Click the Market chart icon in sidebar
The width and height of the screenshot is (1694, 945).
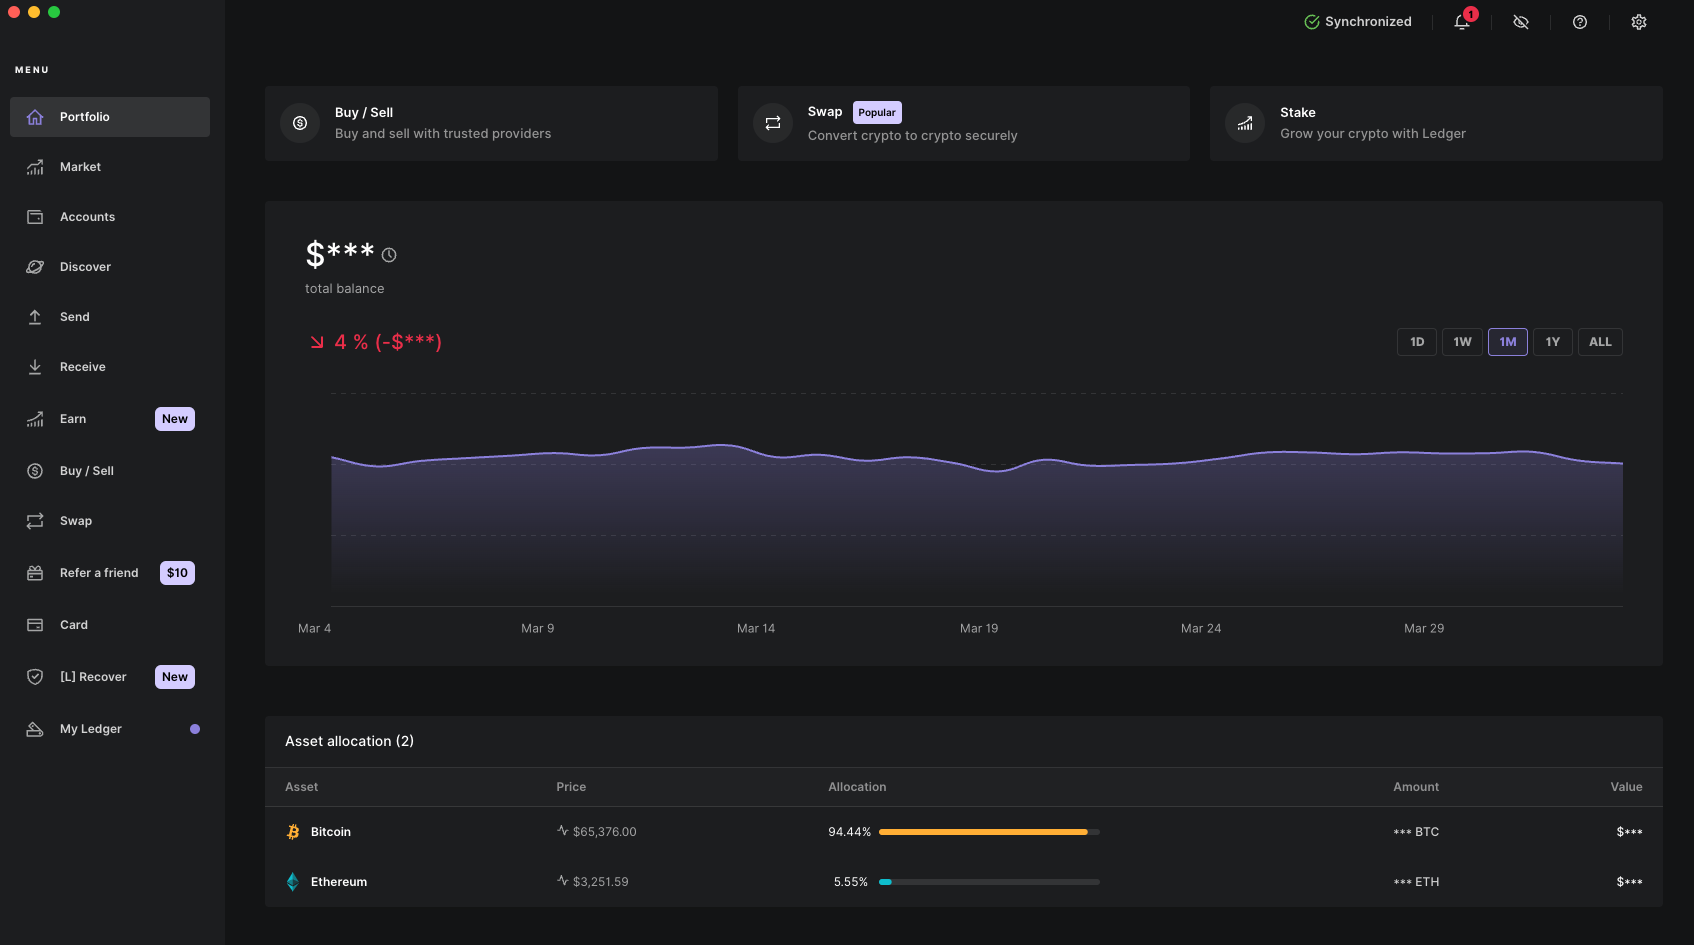(x=35, y=167)
